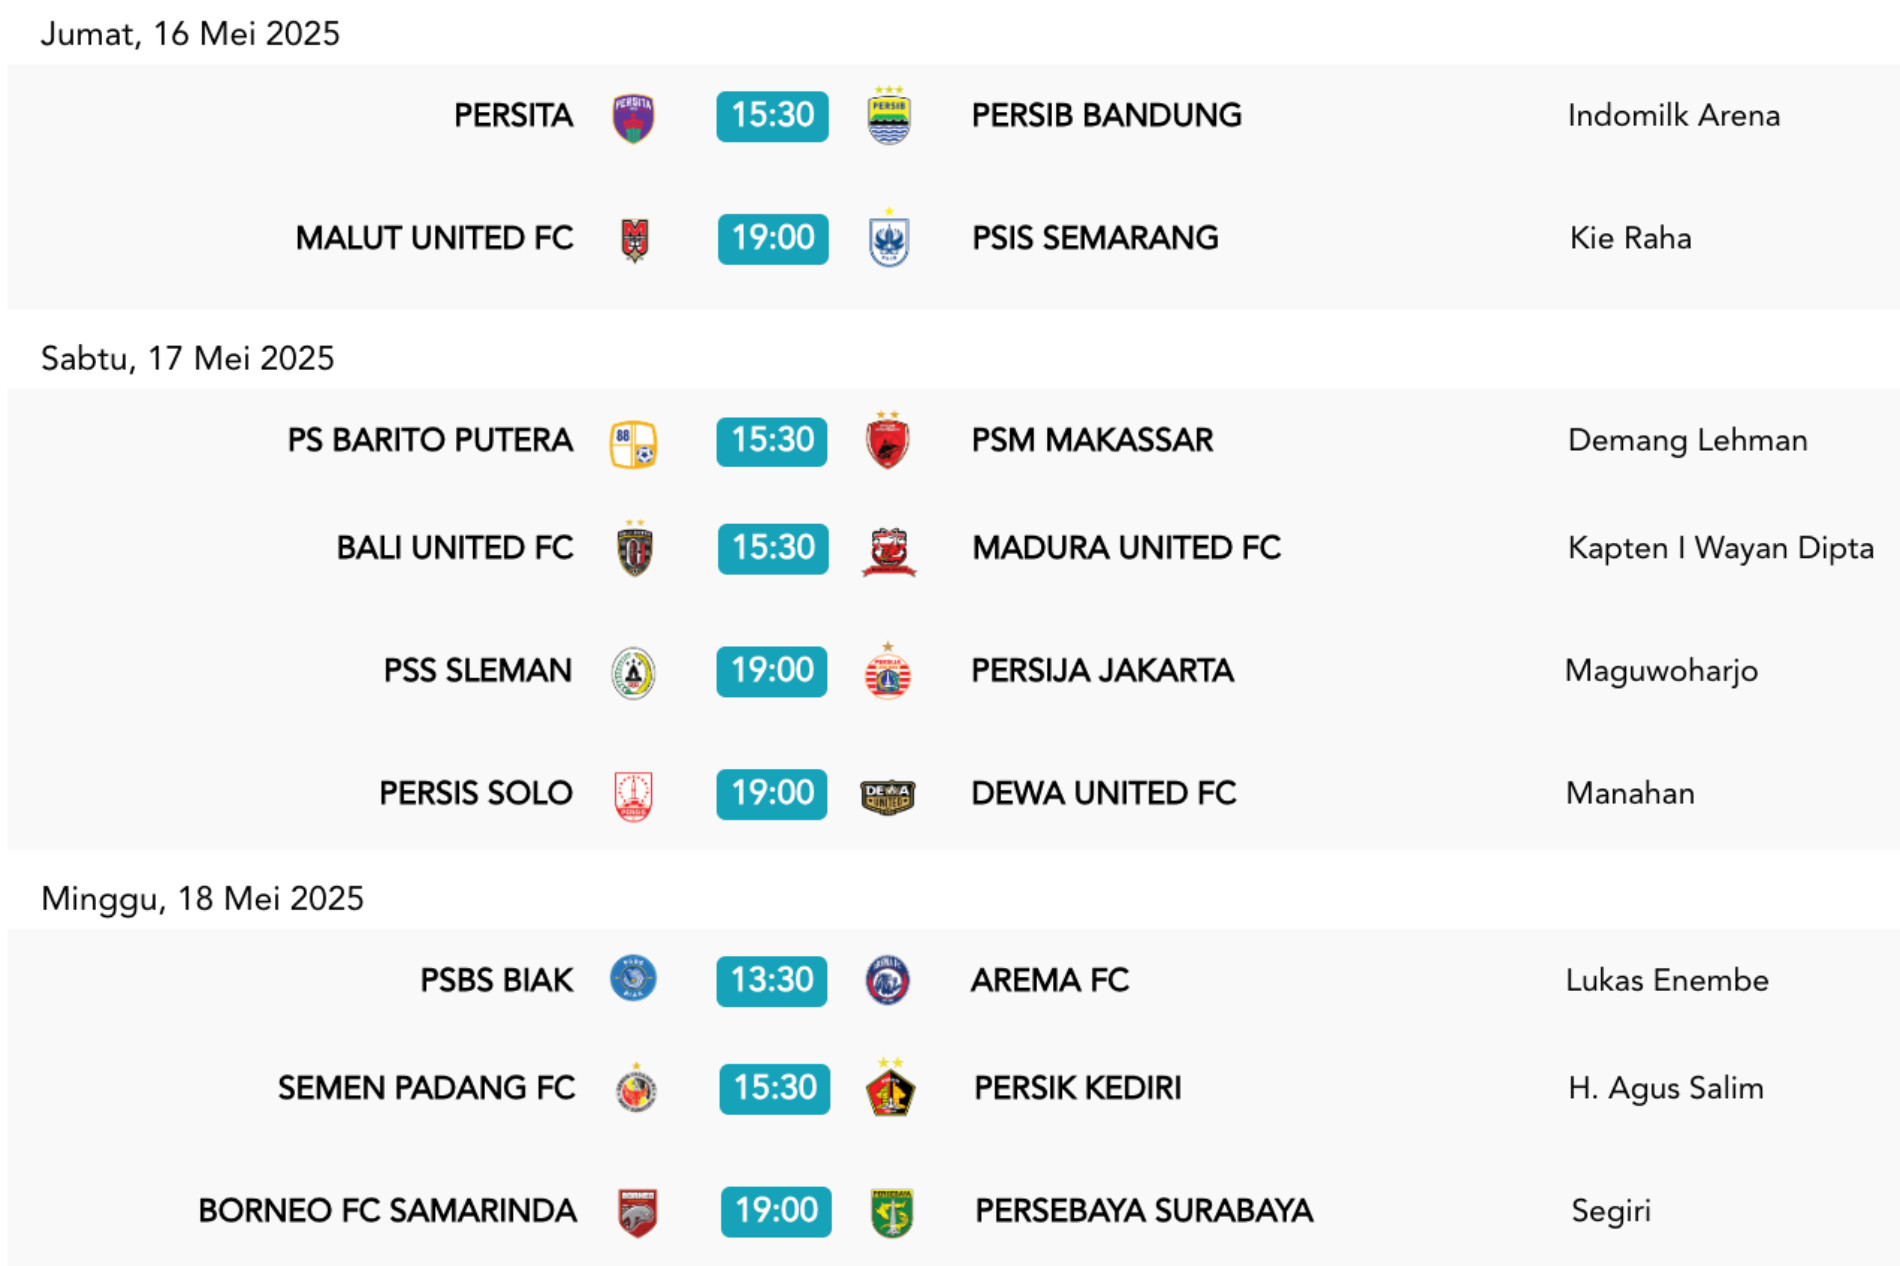Open the PSIS Semarang logo
This screenshot has height=1266, width=1900.
click(x=888, y=238)
